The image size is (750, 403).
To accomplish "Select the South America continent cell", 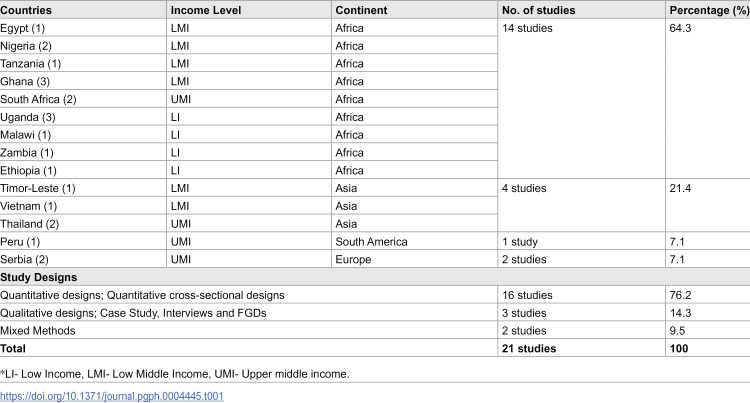I will [371, 242].
